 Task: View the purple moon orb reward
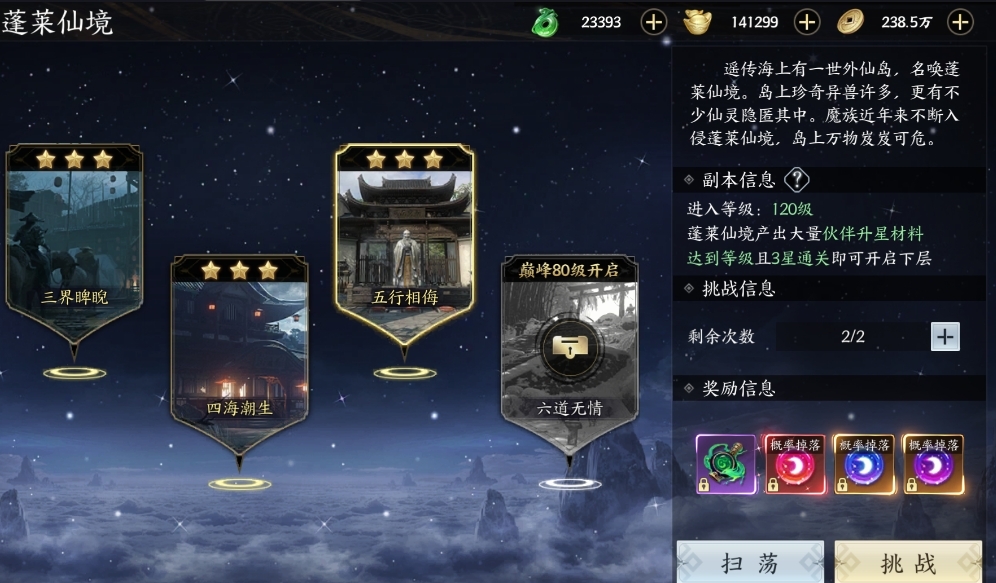(933, 465)
